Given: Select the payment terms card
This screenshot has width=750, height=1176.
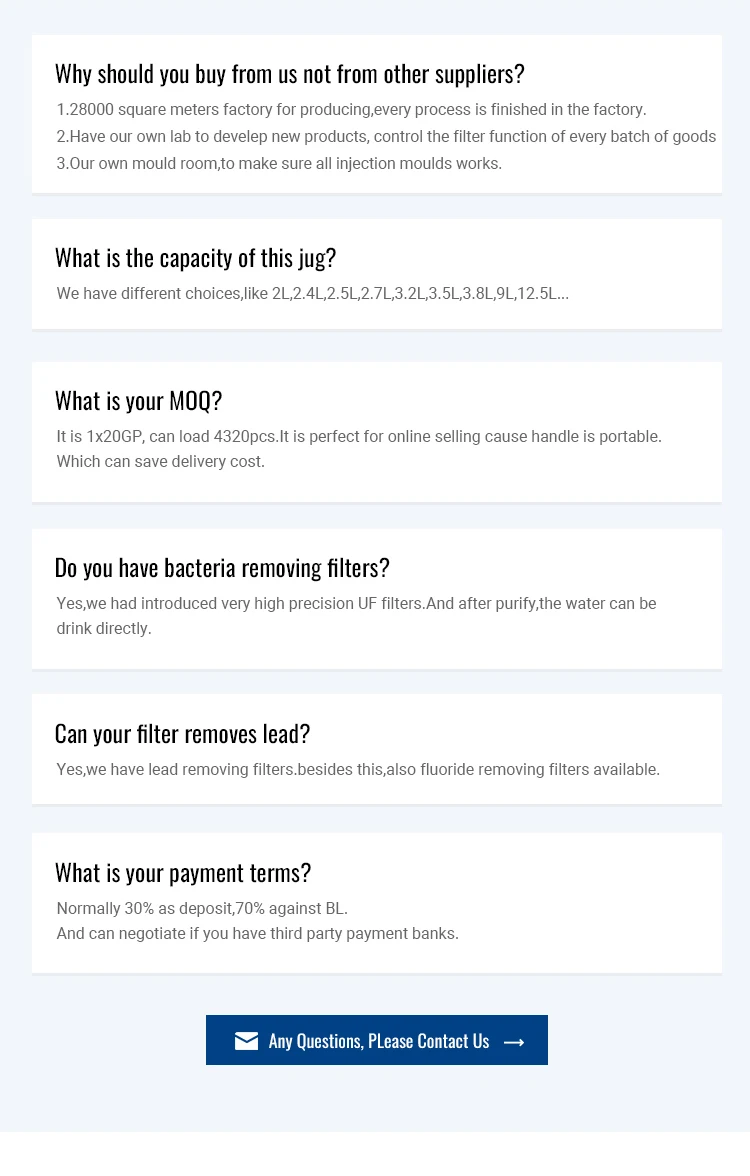Looking at the screenshot, I should tap(376, 902).
